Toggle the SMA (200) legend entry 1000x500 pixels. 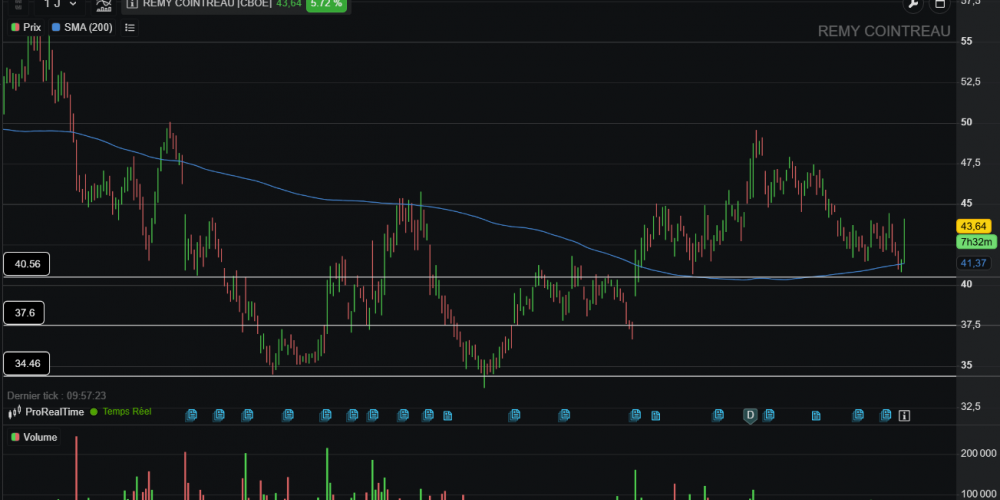[x=82, y=27]
